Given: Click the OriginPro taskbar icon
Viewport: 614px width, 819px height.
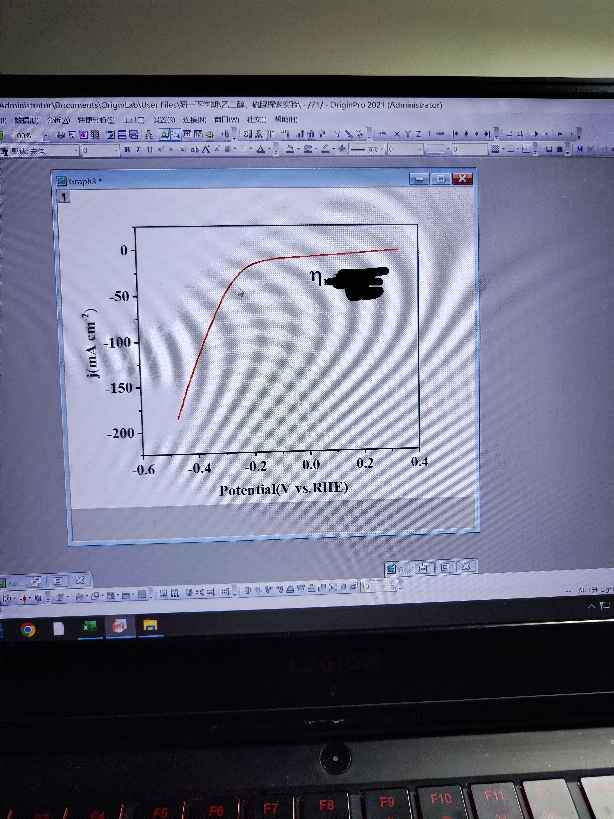Looking at the screenshot, I should [120, 628].
